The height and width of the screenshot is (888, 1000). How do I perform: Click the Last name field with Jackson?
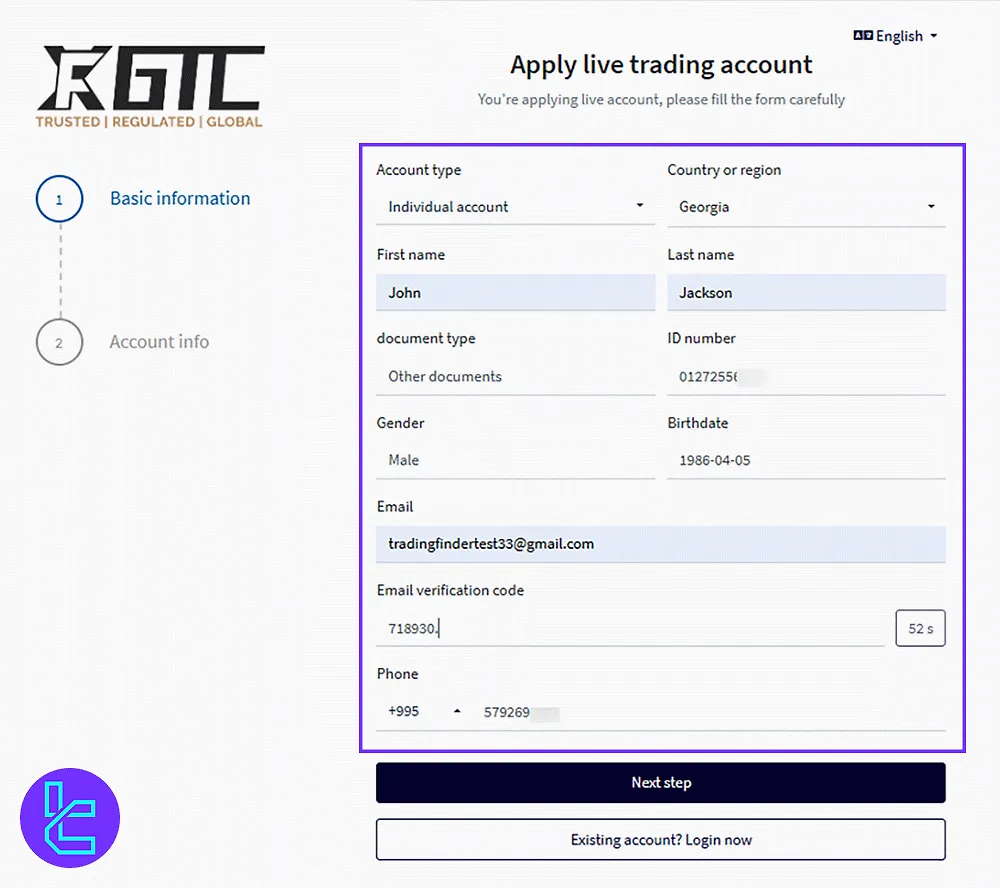click(x=806, y=293)
